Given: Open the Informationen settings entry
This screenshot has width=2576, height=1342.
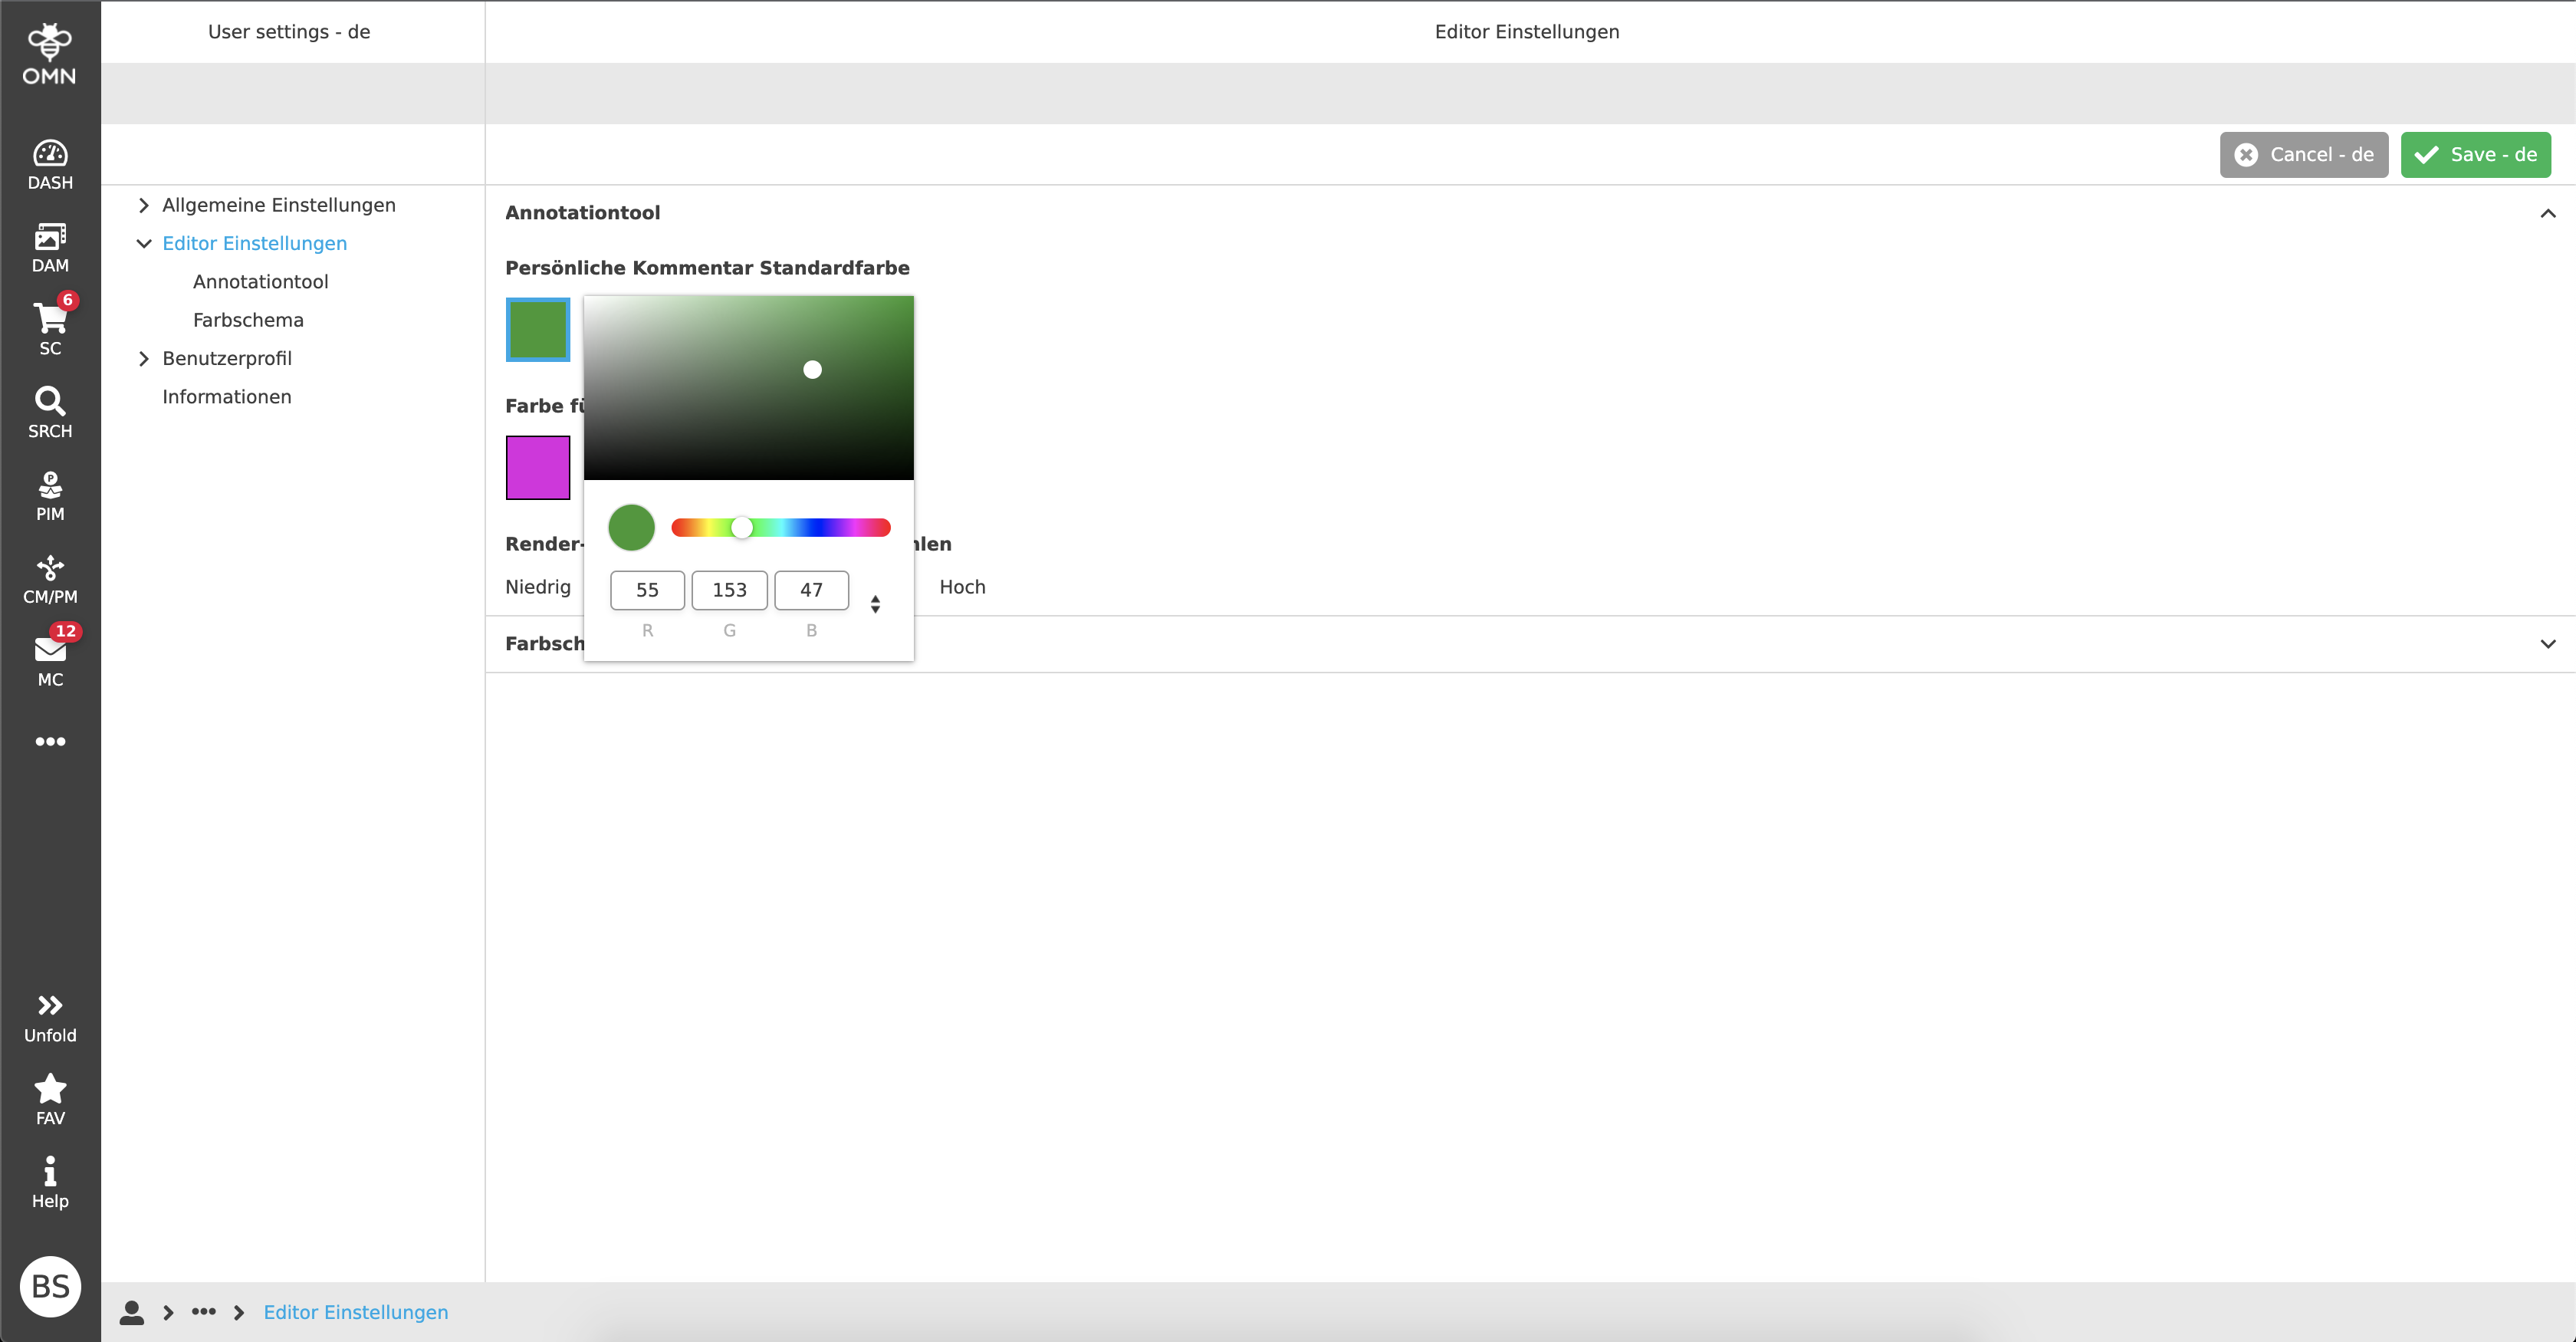Looking at the screenshot, I should [x=226, y=396].
